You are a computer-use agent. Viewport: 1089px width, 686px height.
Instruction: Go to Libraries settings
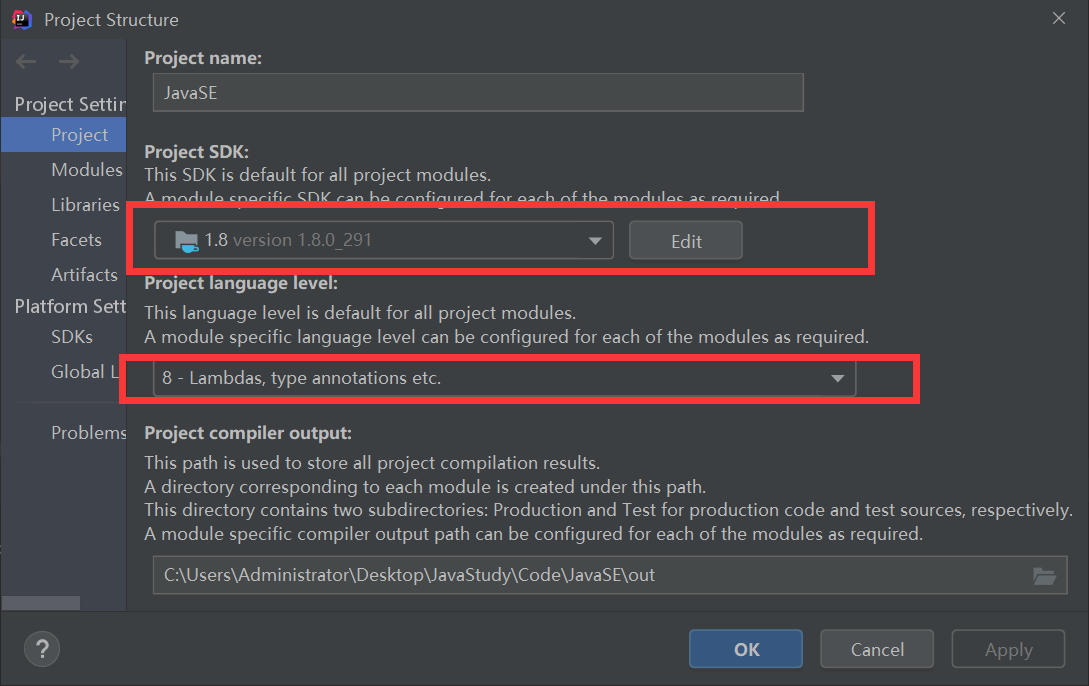[85, 205]
